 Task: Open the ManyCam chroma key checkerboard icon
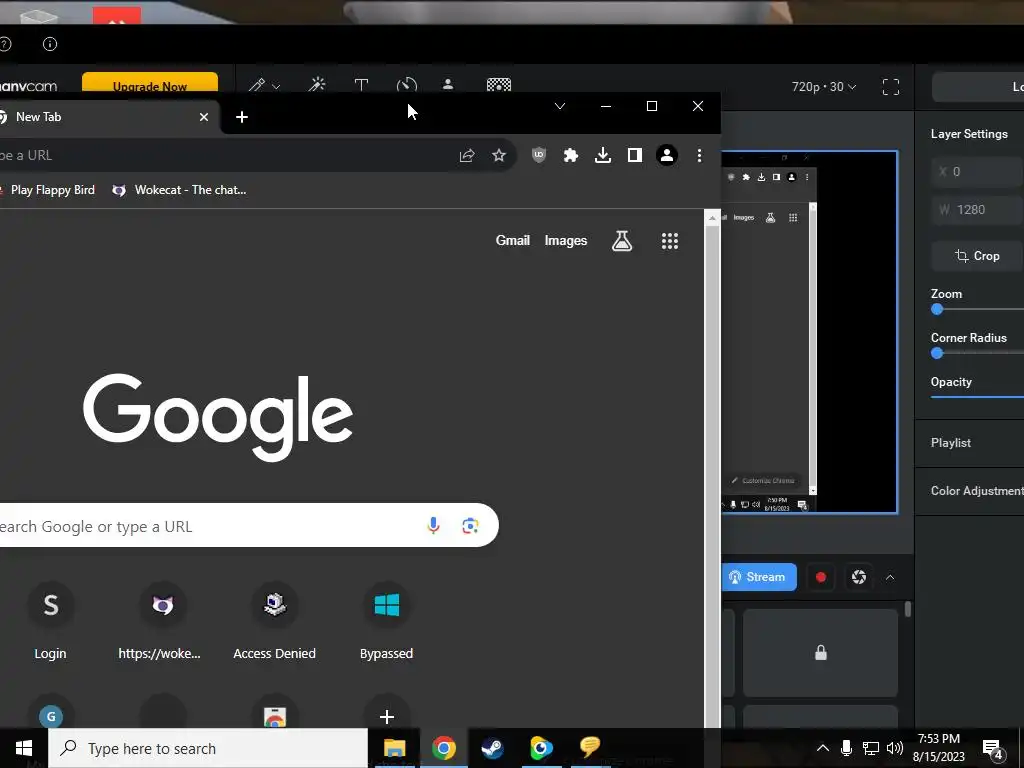499,85
